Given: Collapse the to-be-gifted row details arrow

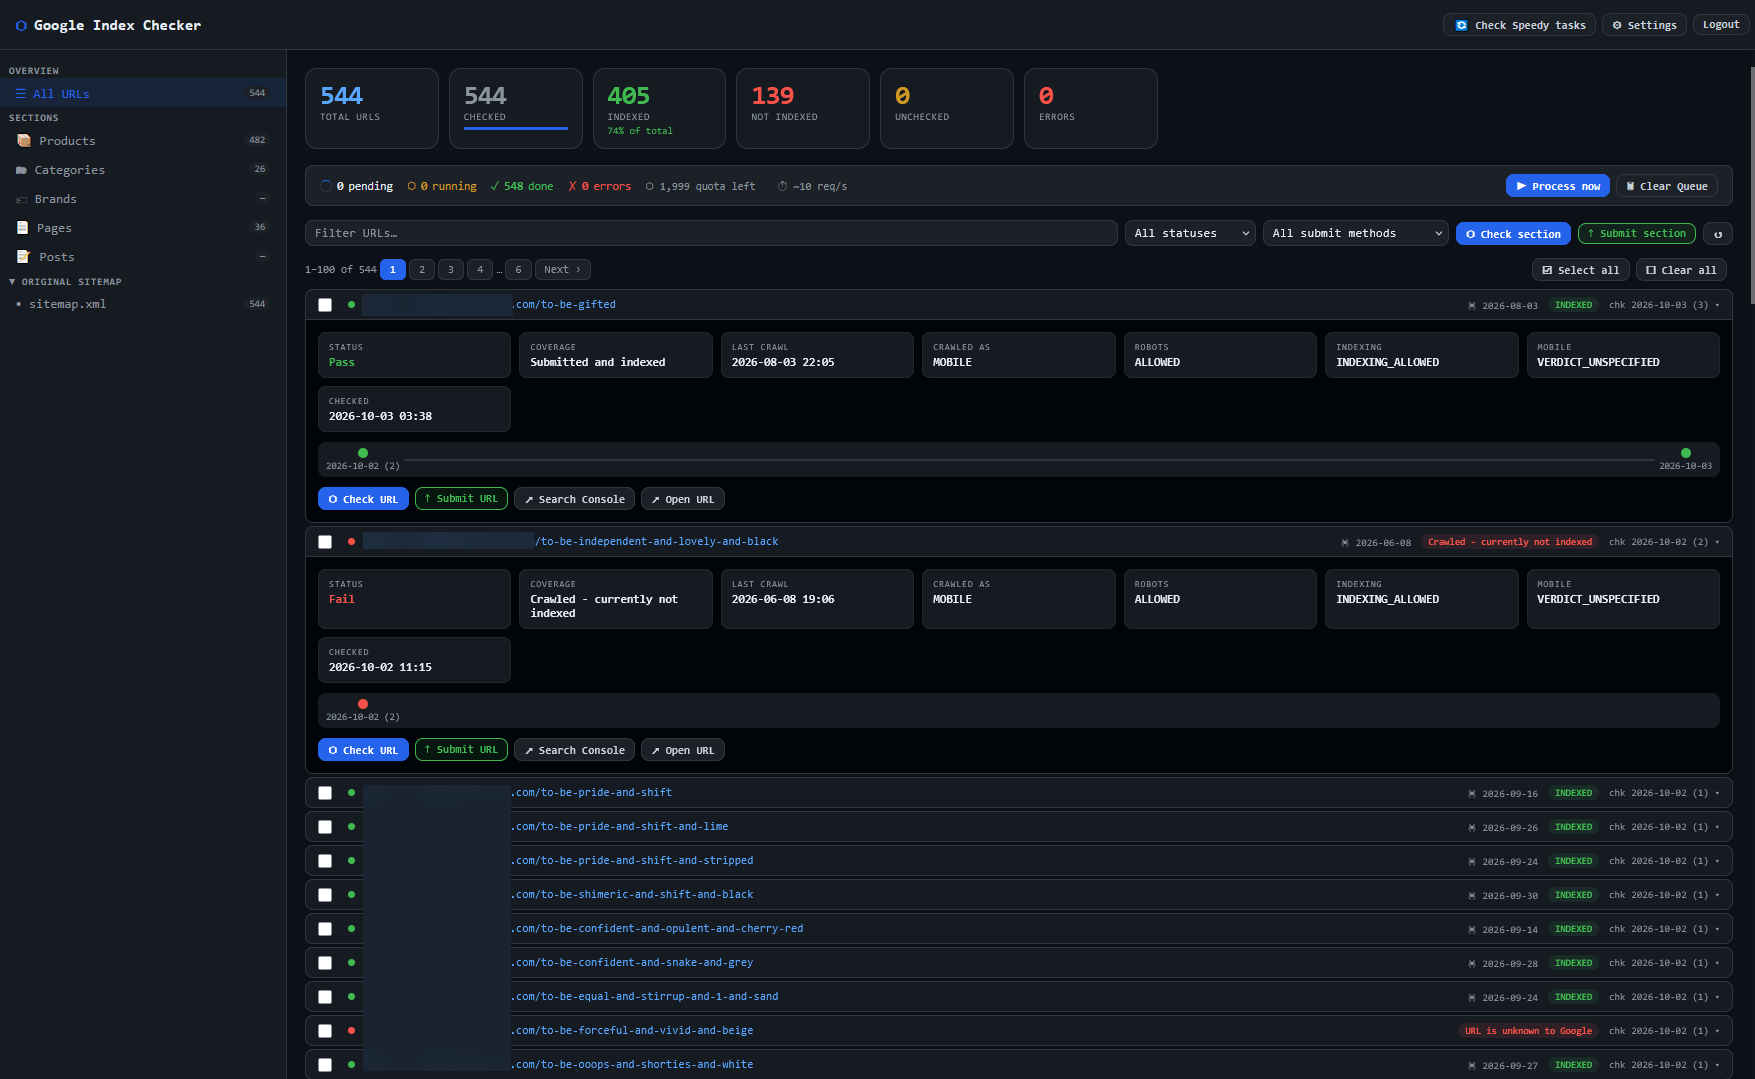Looking at the screenshot, I should tap(1718, 306).
